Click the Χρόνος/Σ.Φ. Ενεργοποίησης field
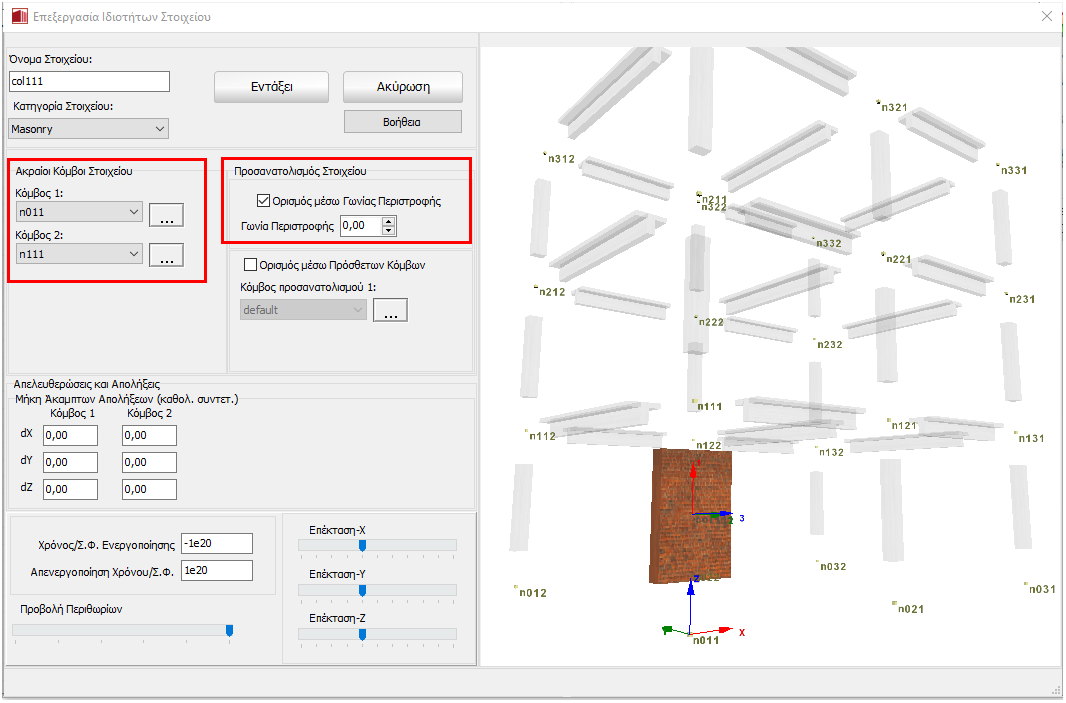 point(217,543)
